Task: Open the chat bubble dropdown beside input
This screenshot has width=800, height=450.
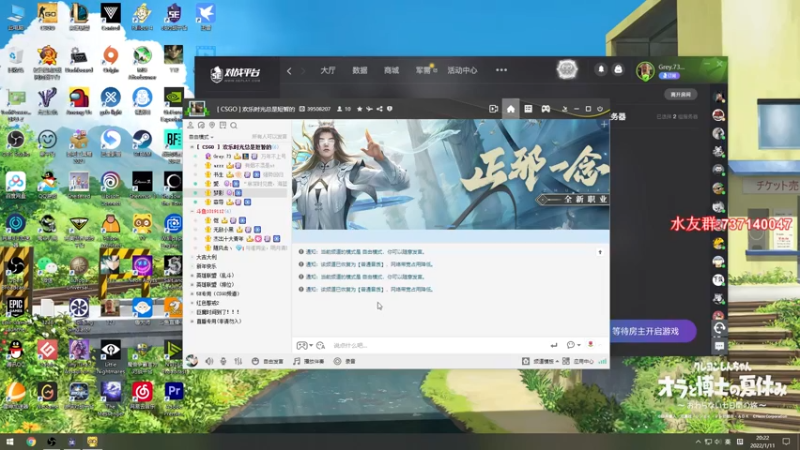Action: [573, 345]
